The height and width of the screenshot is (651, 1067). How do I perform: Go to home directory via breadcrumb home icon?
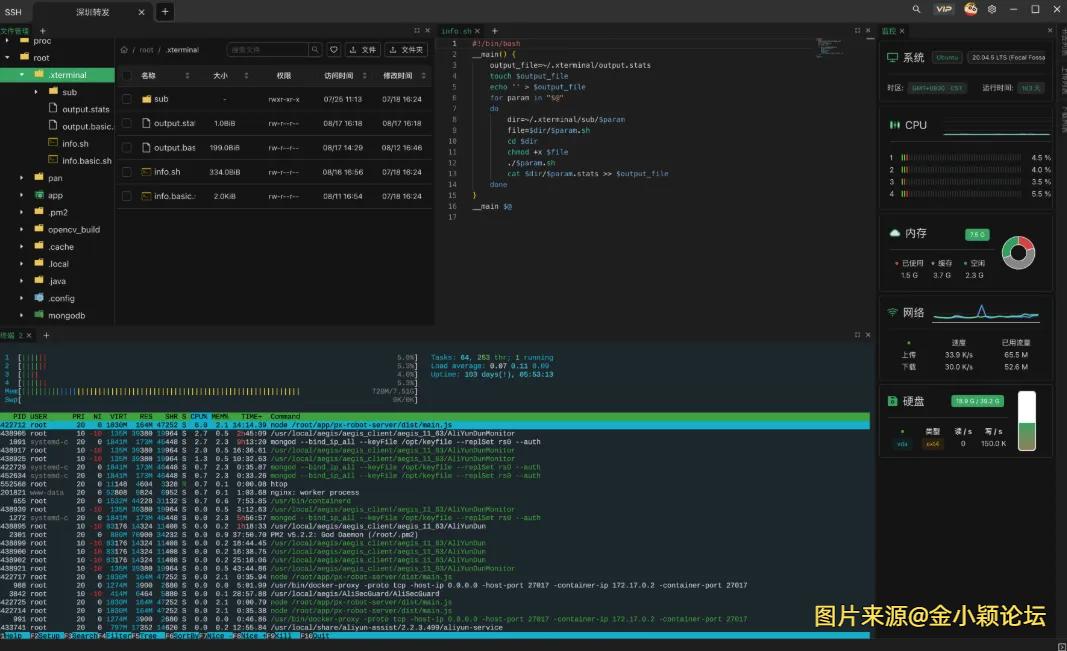tap(124, 49)
